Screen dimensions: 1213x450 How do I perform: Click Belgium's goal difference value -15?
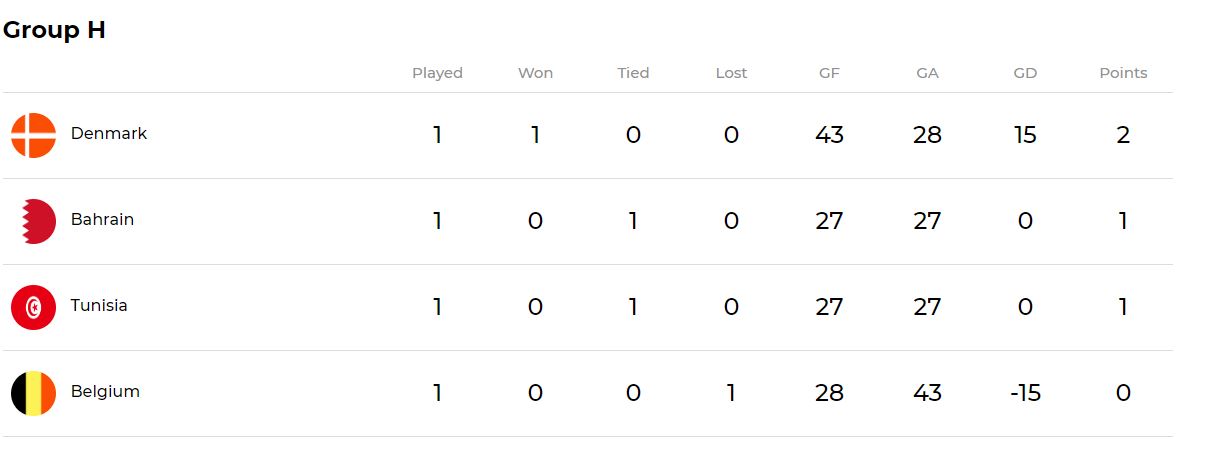1025,393
